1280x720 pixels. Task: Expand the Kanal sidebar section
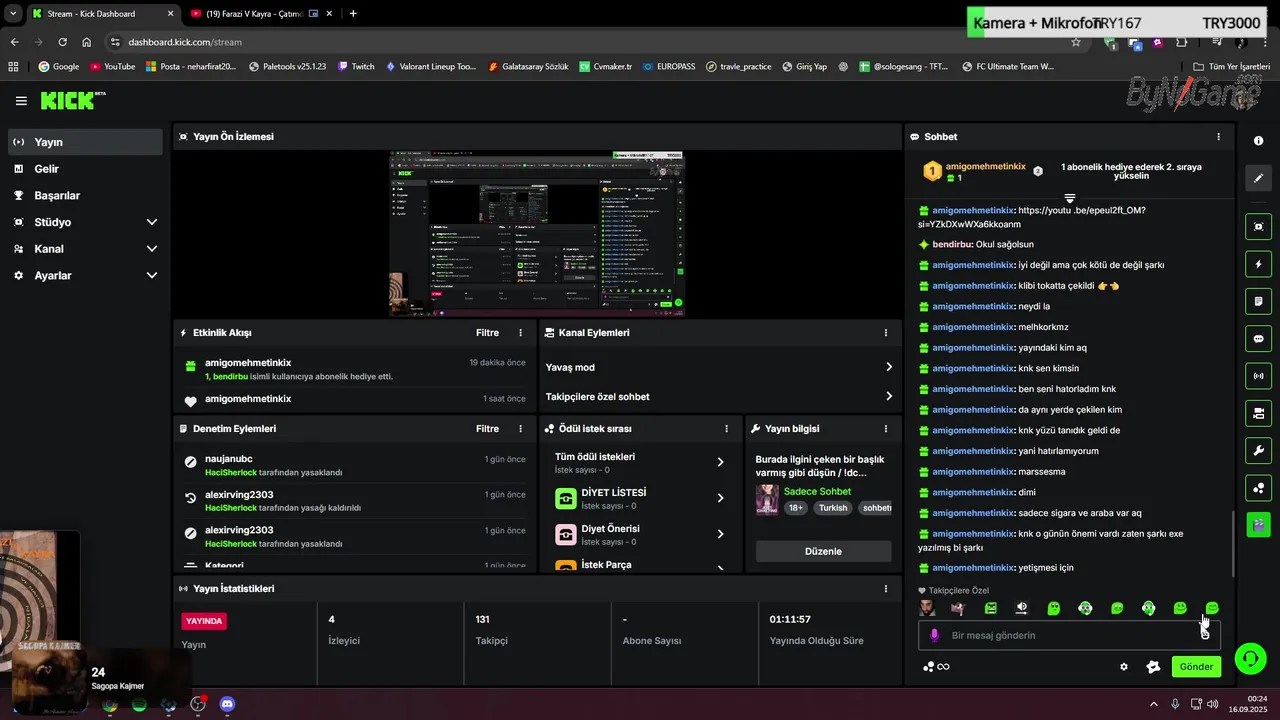coord(85,249)
